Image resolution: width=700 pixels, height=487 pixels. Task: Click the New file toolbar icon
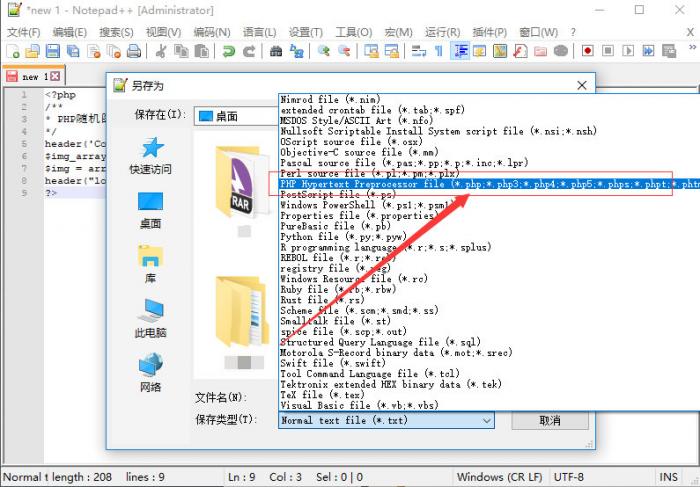[13, 51]
